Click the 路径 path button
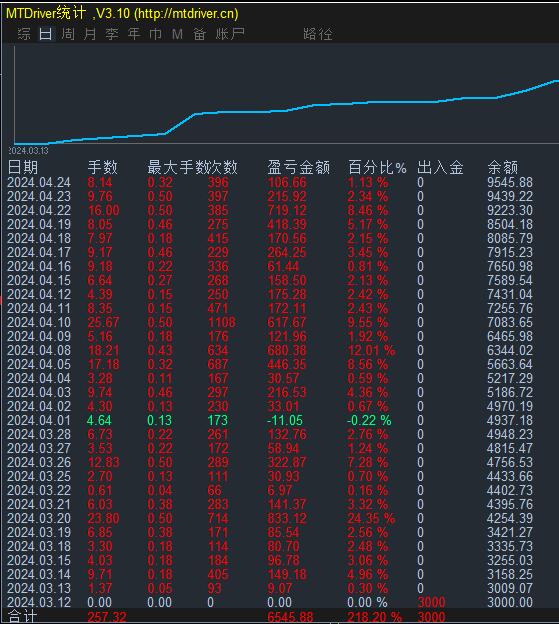Viewport: 559px width, 624px height. (317, 34)
